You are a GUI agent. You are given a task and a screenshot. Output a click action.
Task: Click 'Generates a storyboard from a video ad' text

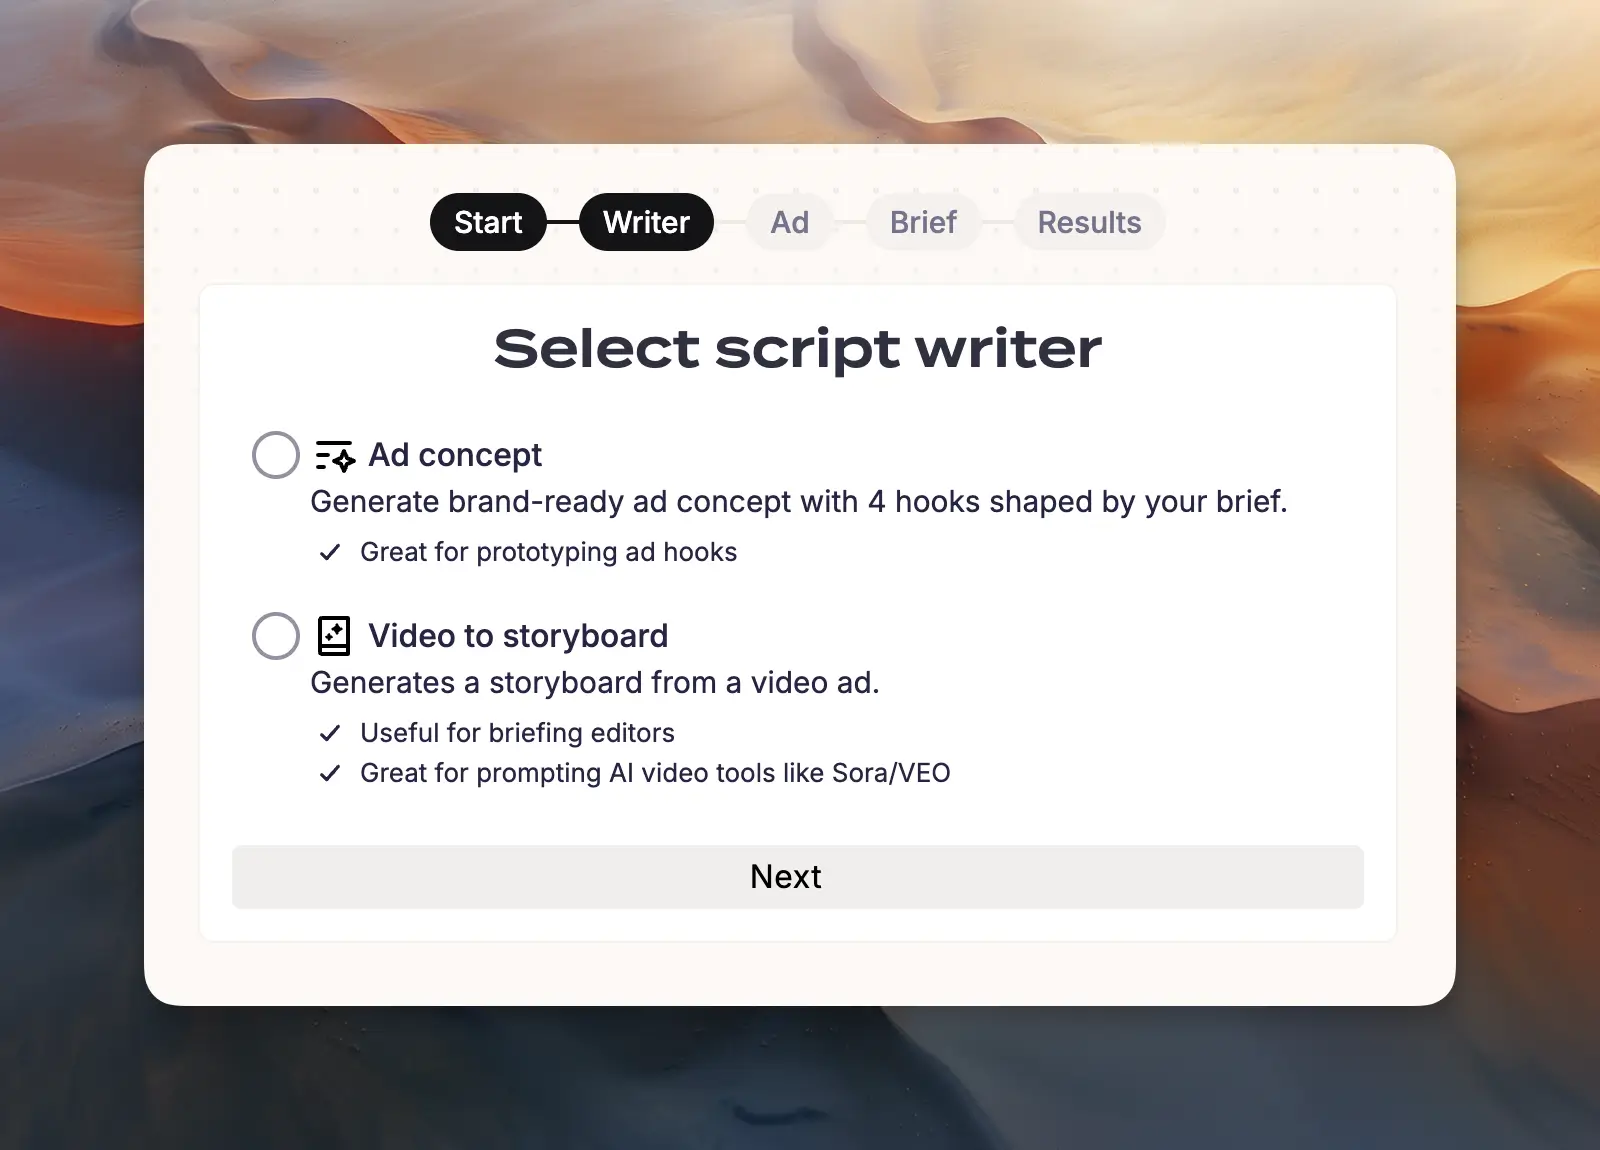pyautogui.click(x=595, y=683)
